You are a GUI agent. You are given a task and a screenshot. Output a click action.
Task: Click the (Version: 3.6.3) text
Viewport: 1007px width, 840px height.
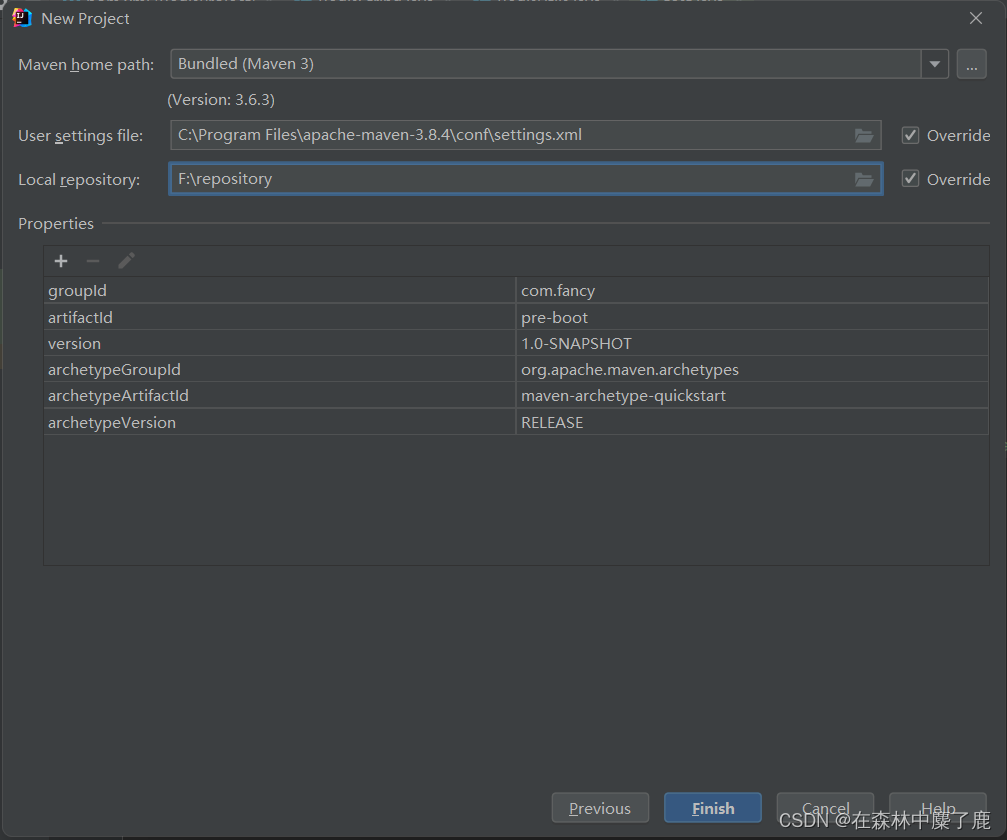pos(221,100)
